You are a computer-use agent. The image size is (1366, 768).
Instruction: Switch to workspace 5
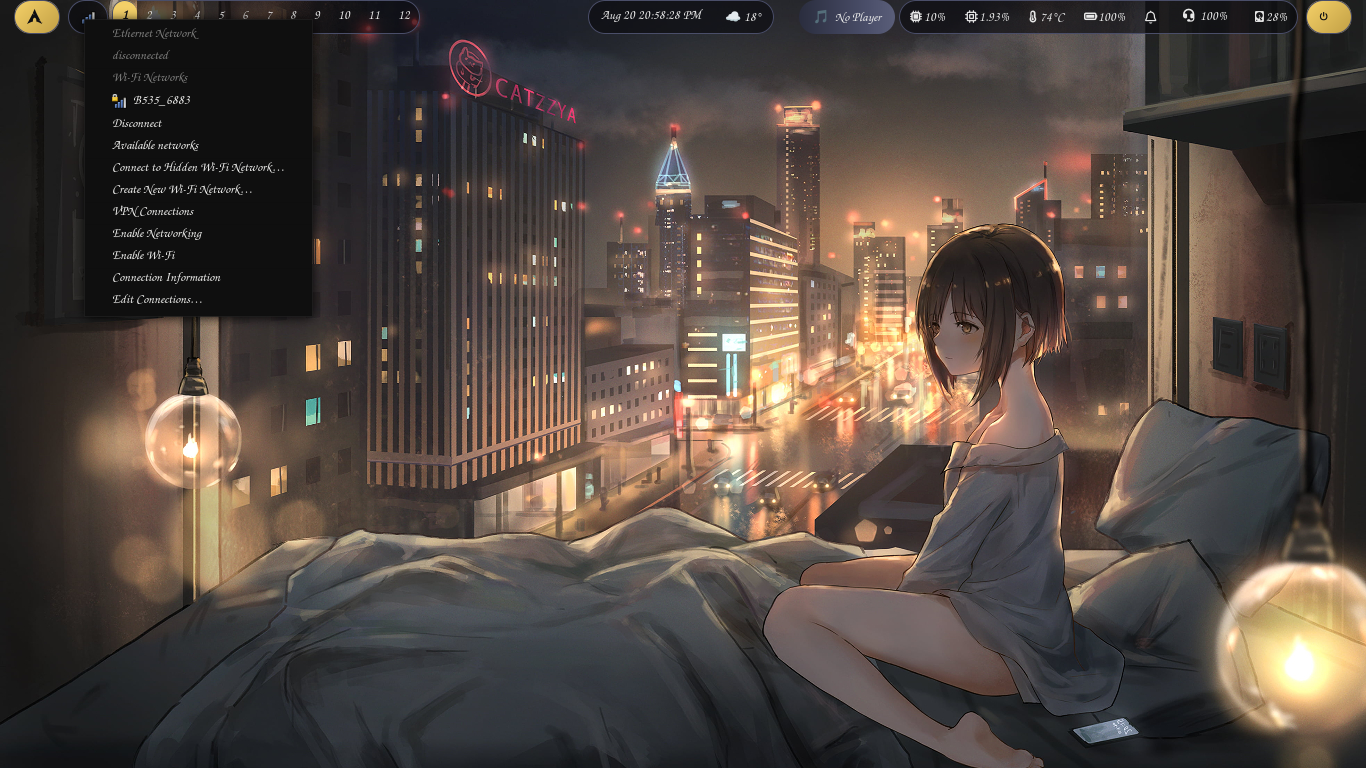(222, 16)
